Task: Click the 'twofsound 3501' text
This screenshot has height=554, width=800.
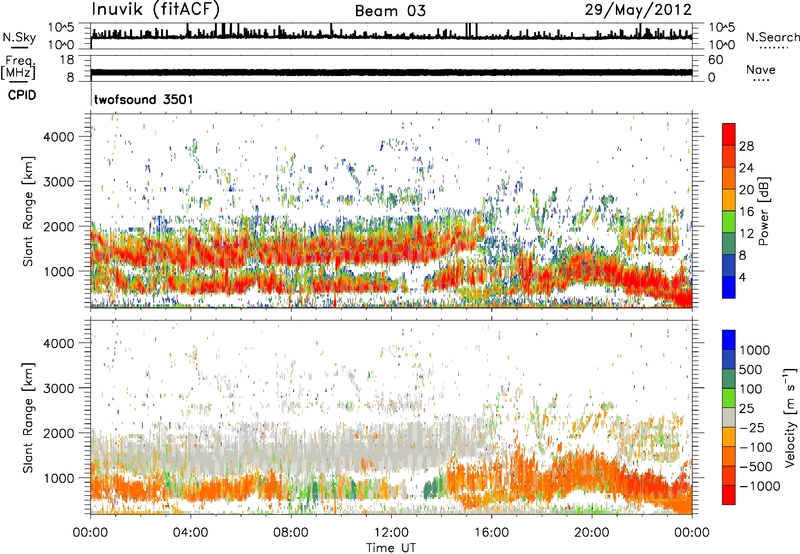Action: 144,99
